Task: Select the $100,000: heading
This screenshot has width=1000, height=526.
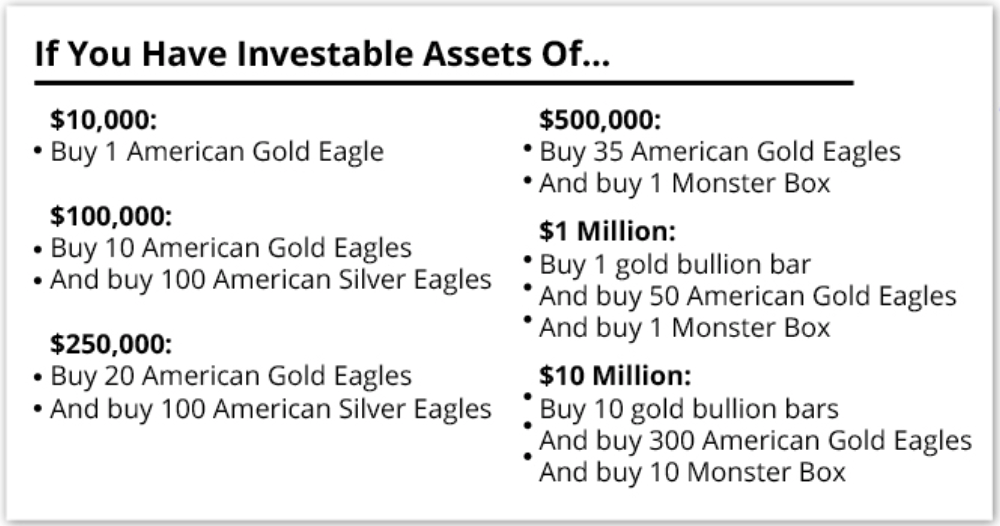Action: tap(111, 216)
